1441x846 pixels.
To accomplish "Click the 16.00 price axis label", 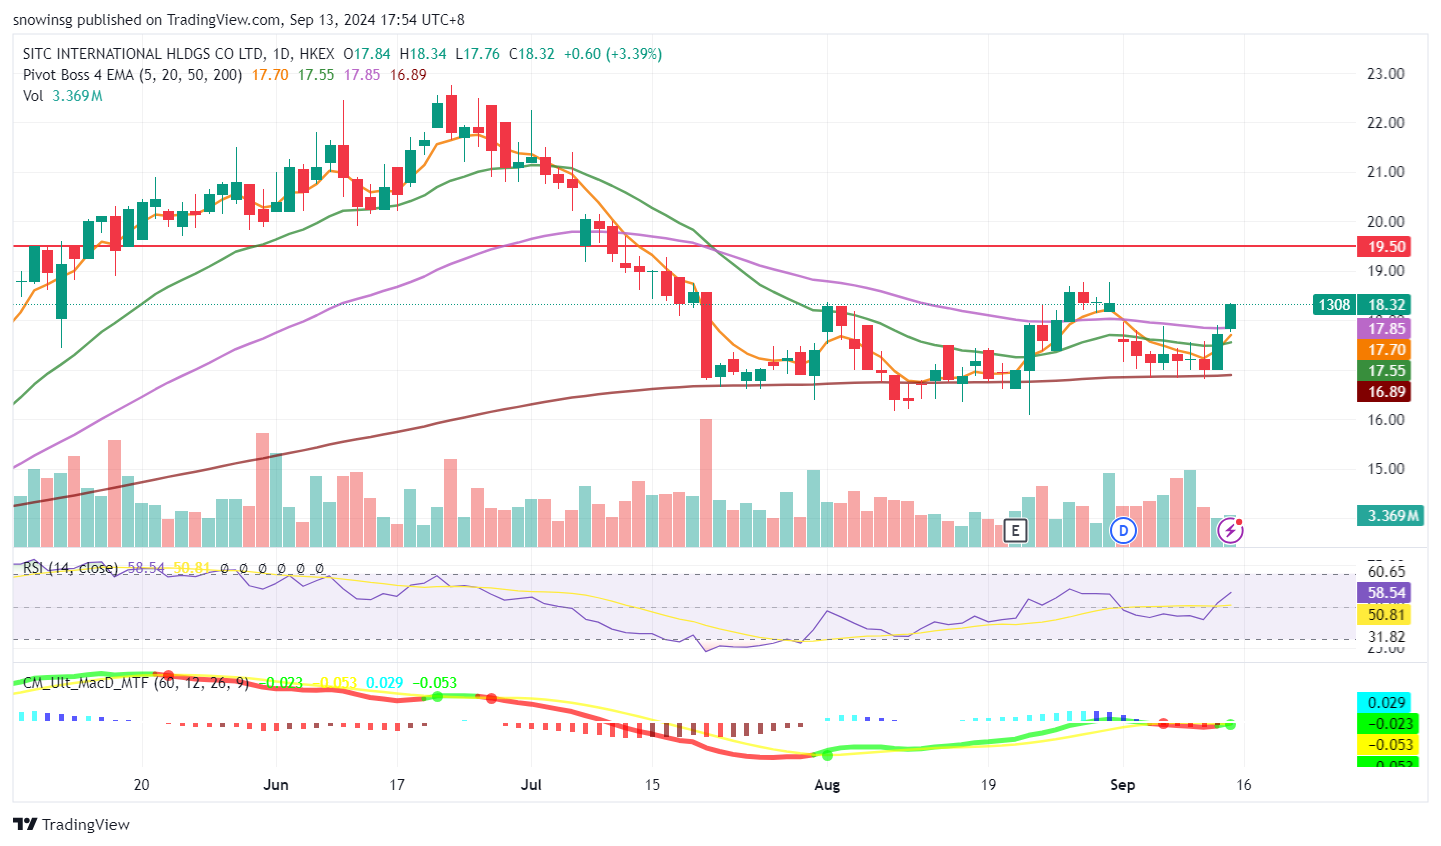I will (x=1385, y=420).
